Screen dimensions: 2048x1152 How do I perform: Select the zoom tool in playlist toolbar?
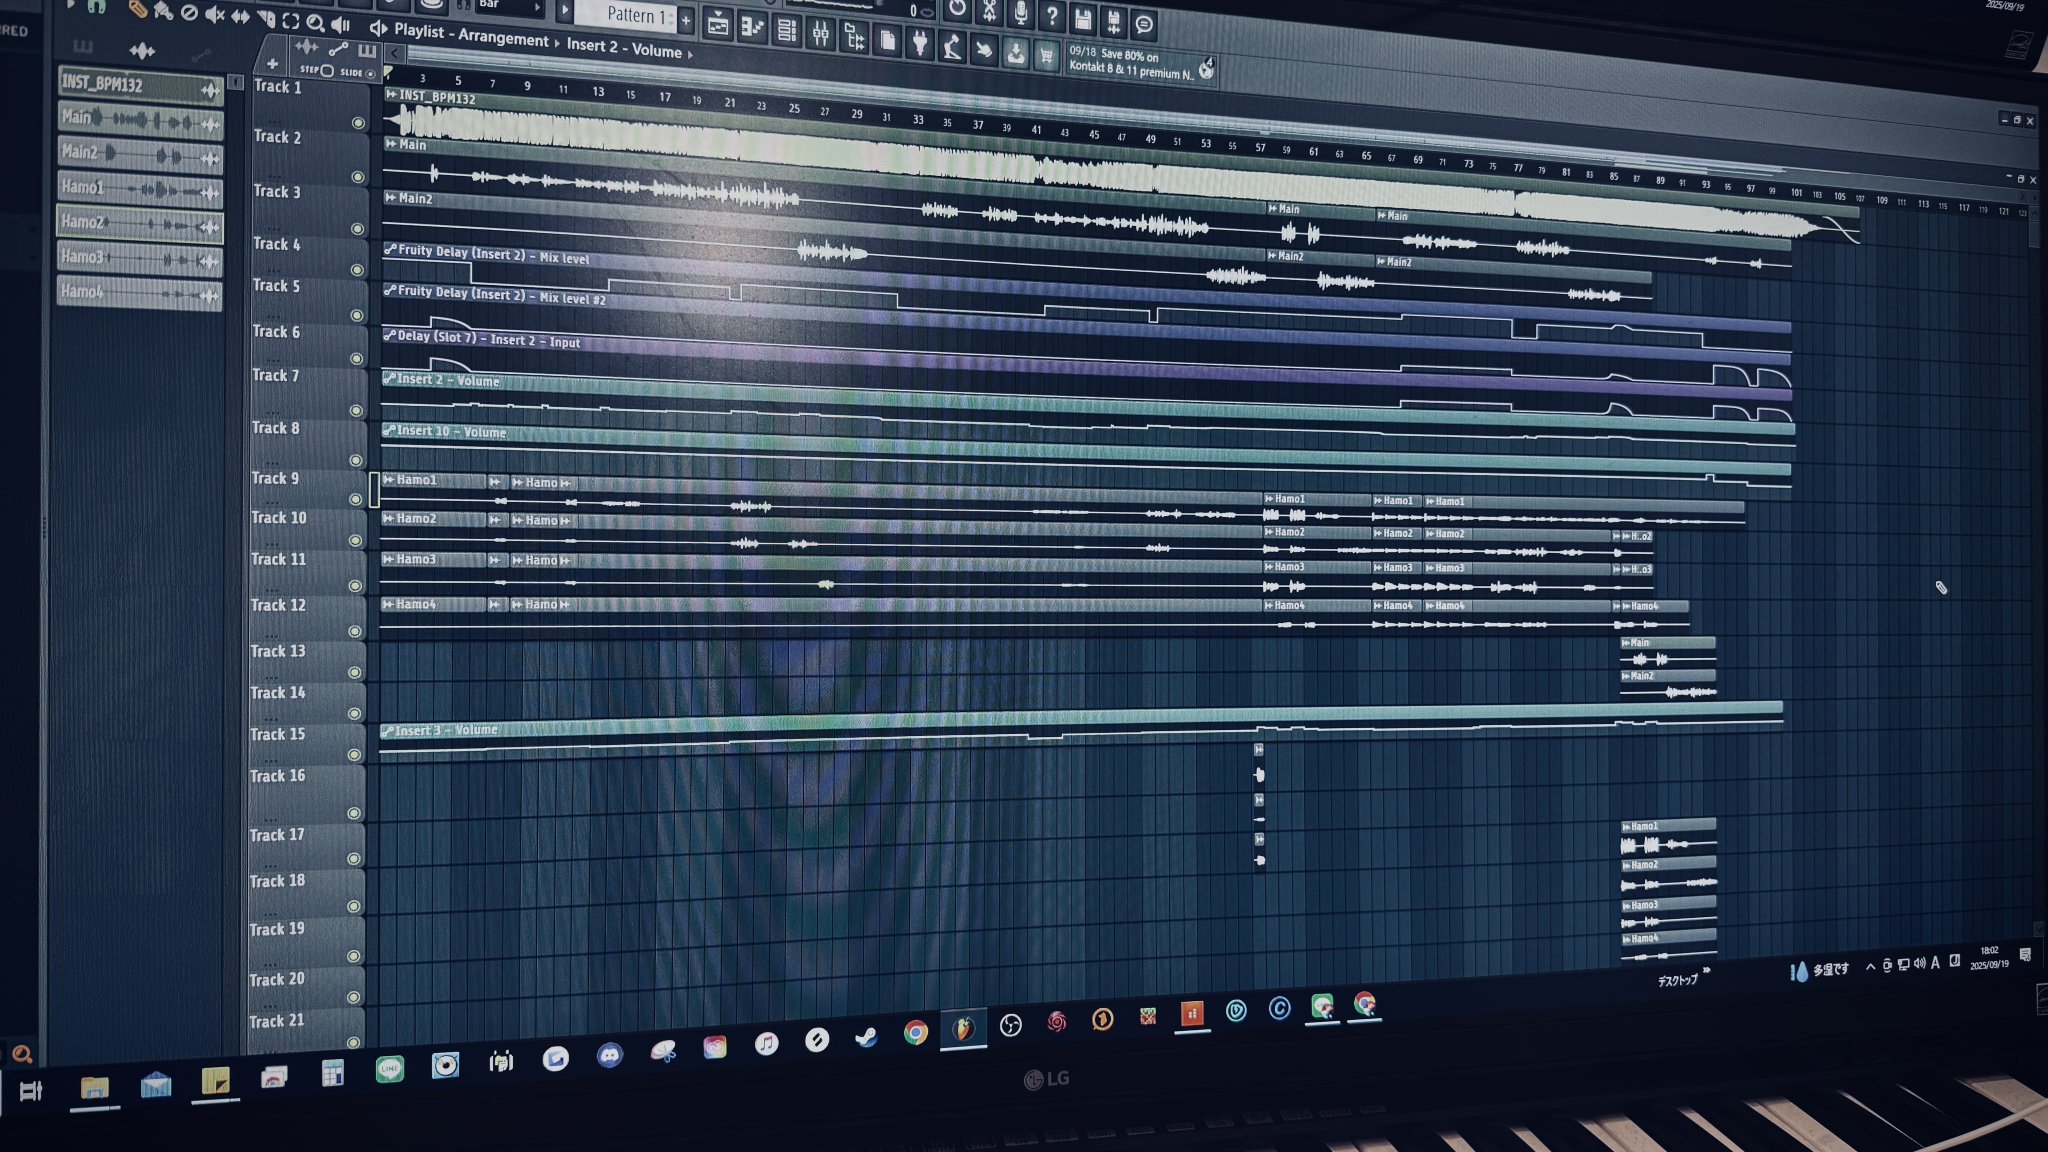coord(316,22)
